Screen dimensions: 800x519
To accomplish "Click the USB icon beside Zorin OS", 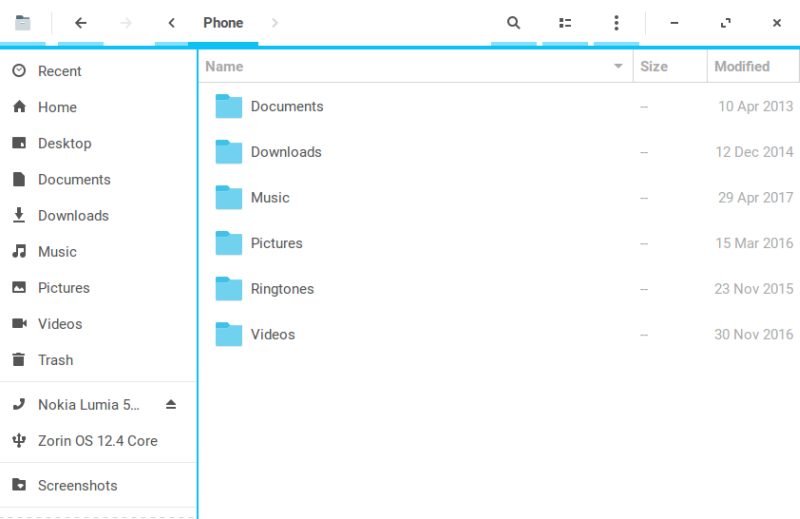I will coord(19,440).
